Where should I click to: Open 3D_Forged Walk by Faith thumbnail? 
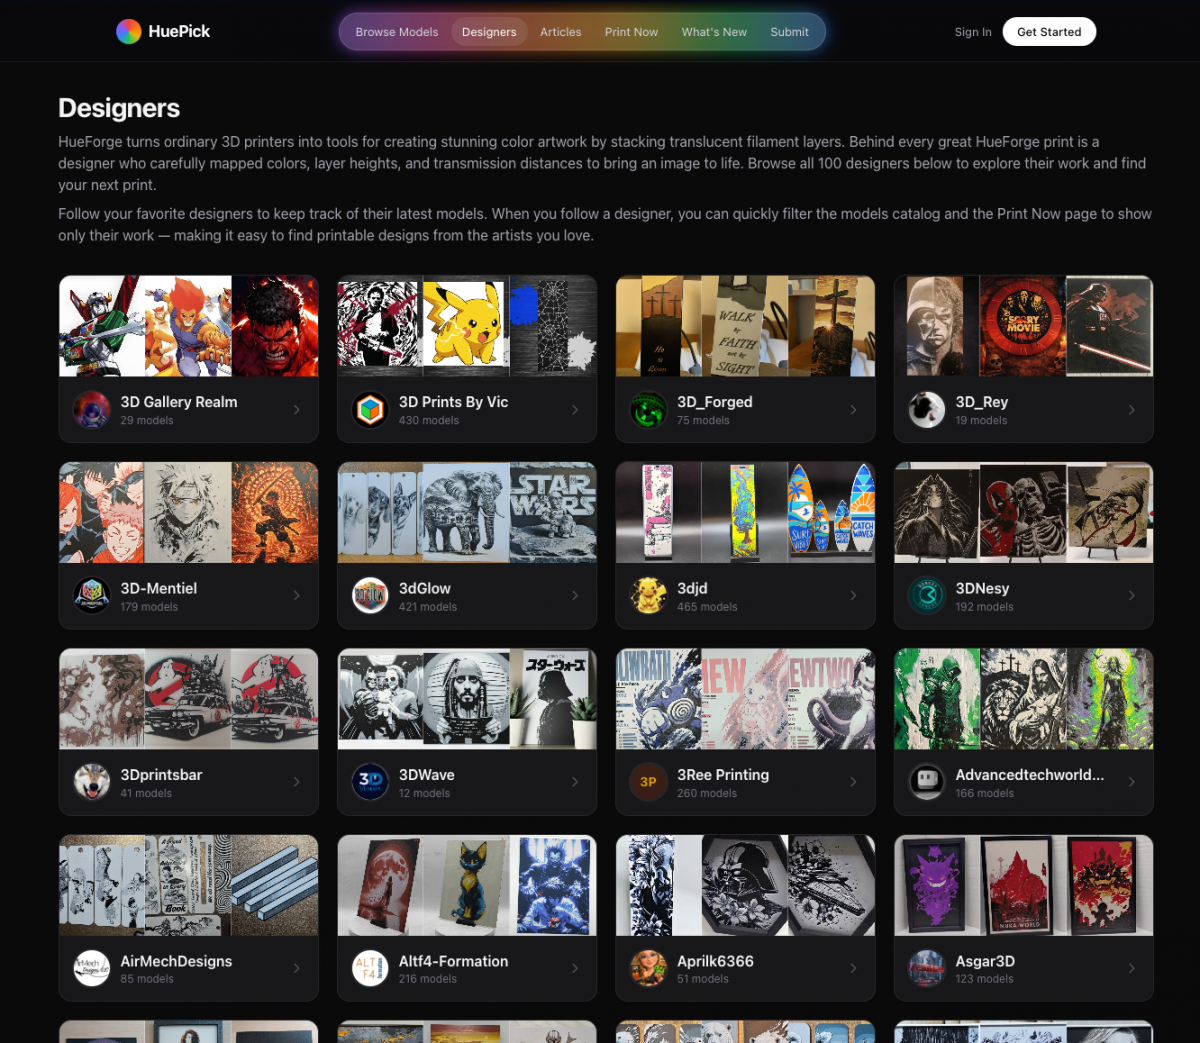[745, 326]
